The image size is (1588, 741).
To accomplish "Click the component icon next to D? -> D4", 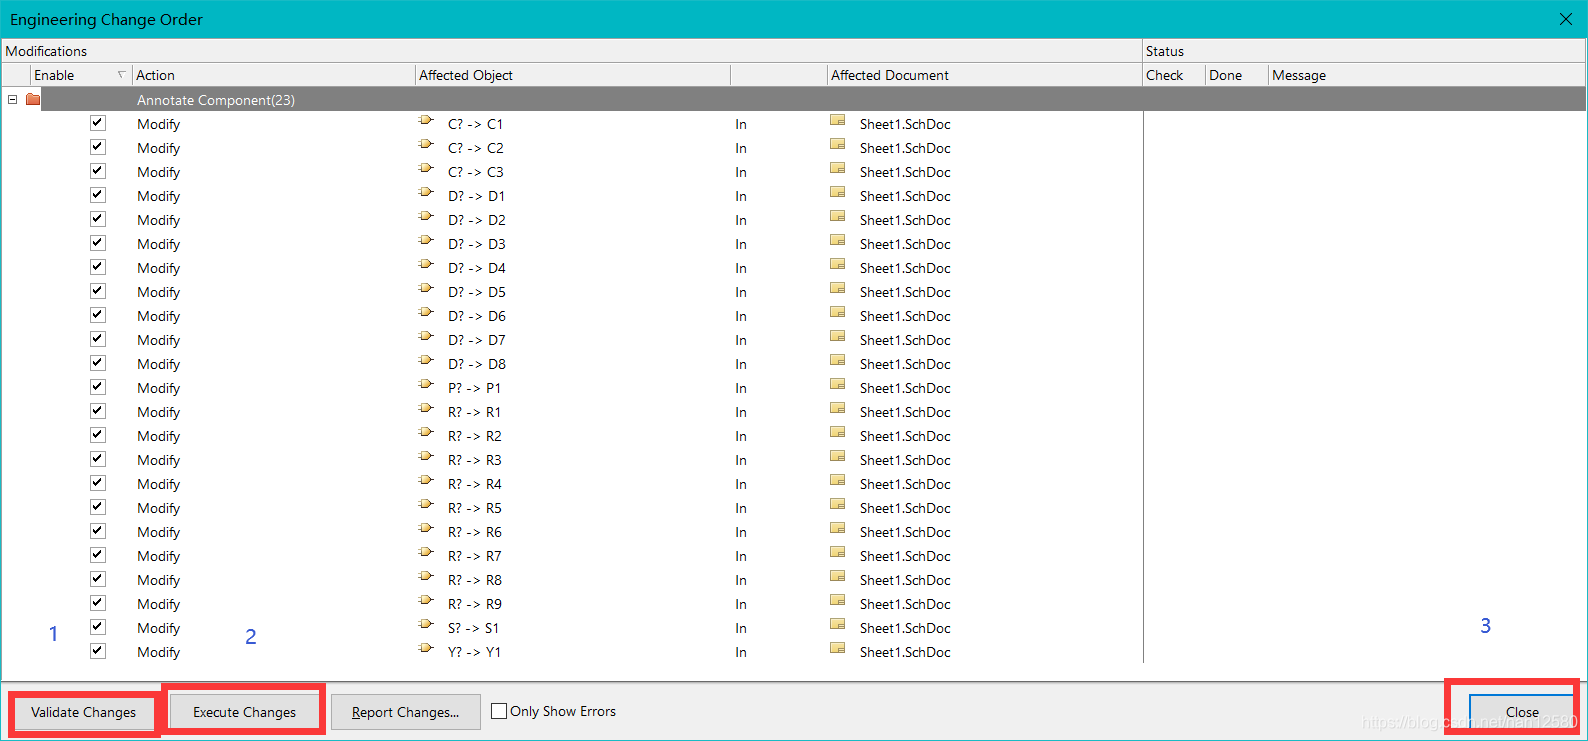I will pyautogui.click(x=426, y=265).
